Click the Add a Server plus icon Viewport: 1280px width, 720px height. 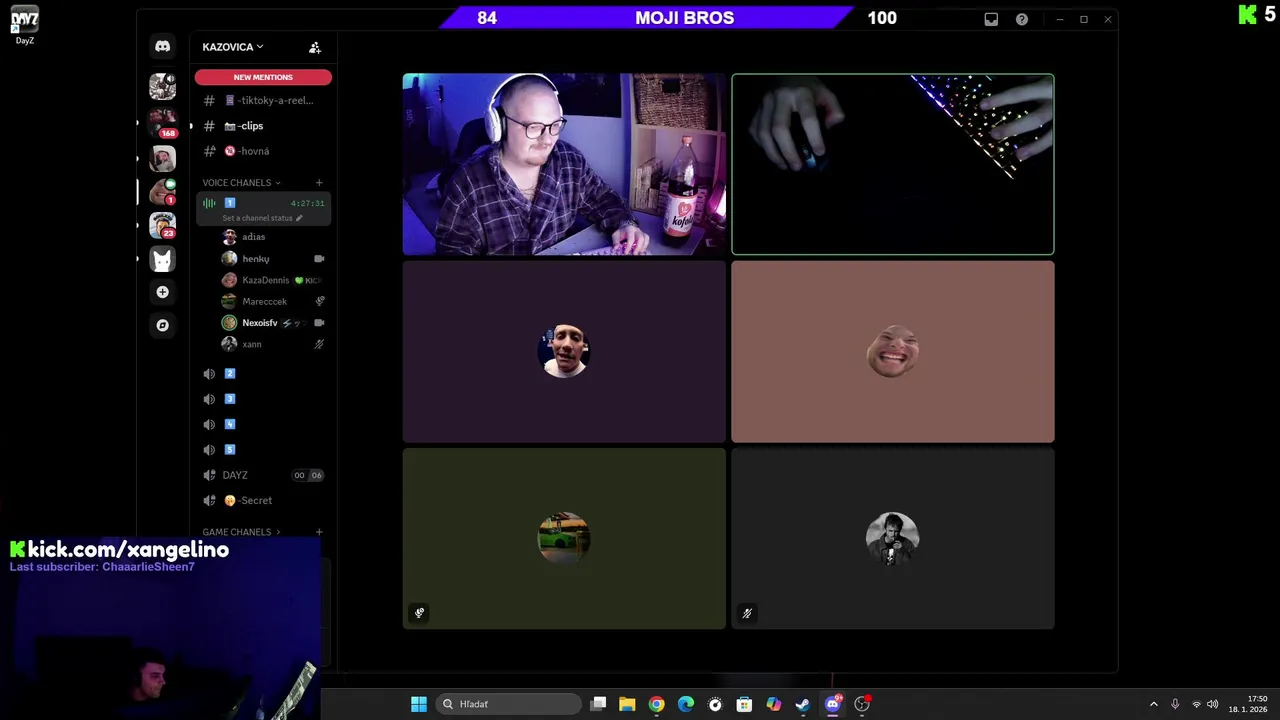pos(162,292)
